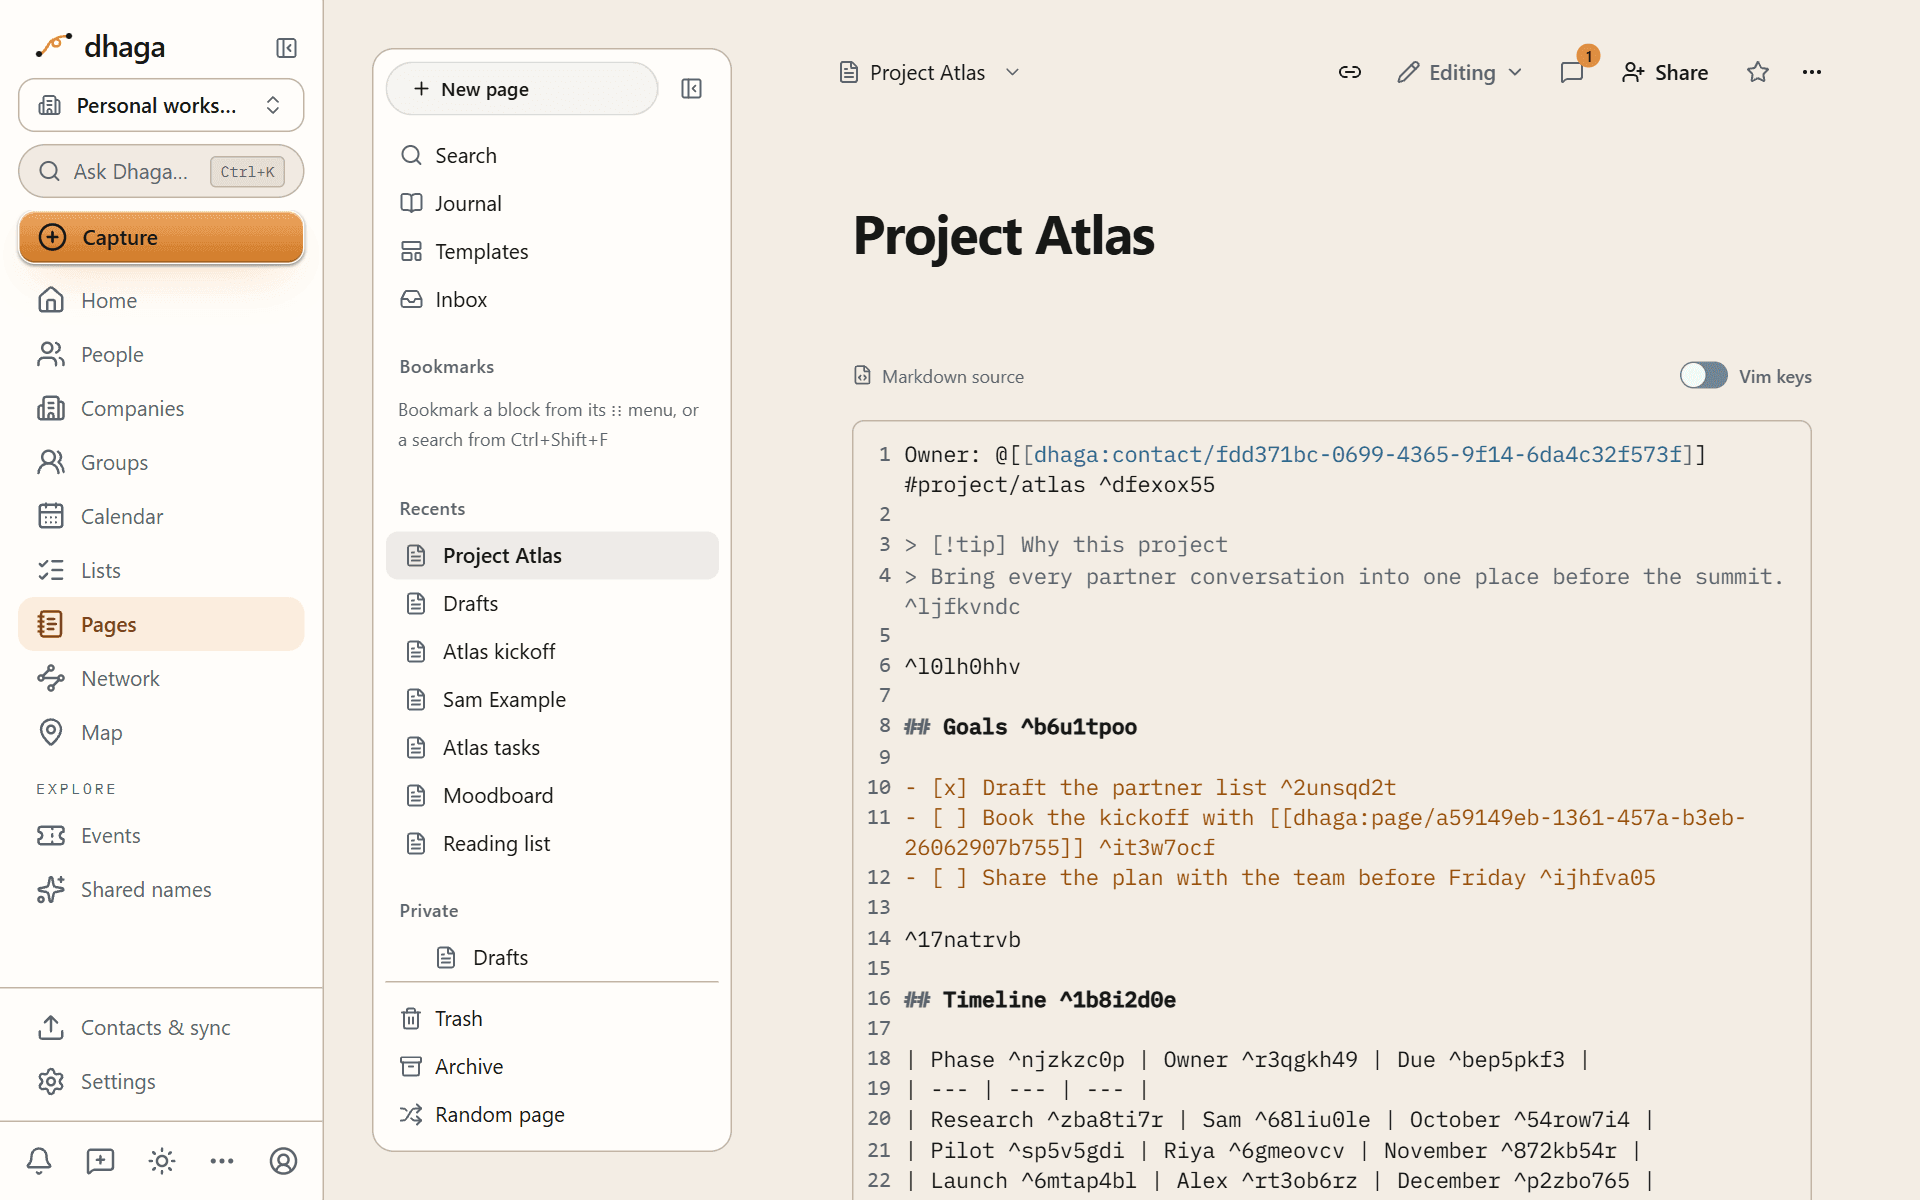Viewport: 1920px width, 1200px height.
Task: Copy page link icon in header
Action: pos(1350,72)
